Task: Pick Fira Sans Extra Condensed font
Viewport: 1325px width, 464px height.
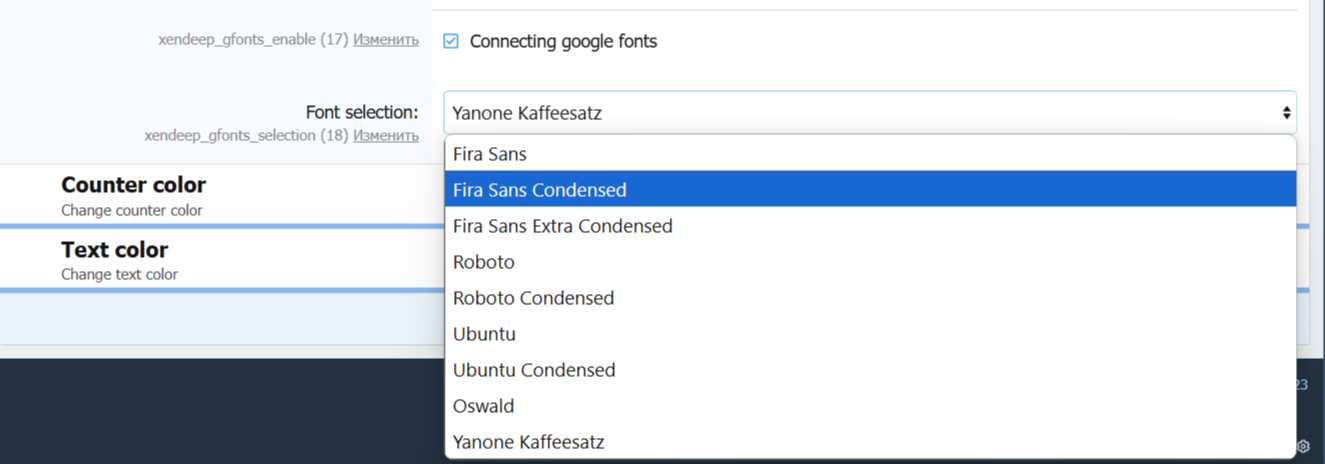Action: (x=563, y=226)
